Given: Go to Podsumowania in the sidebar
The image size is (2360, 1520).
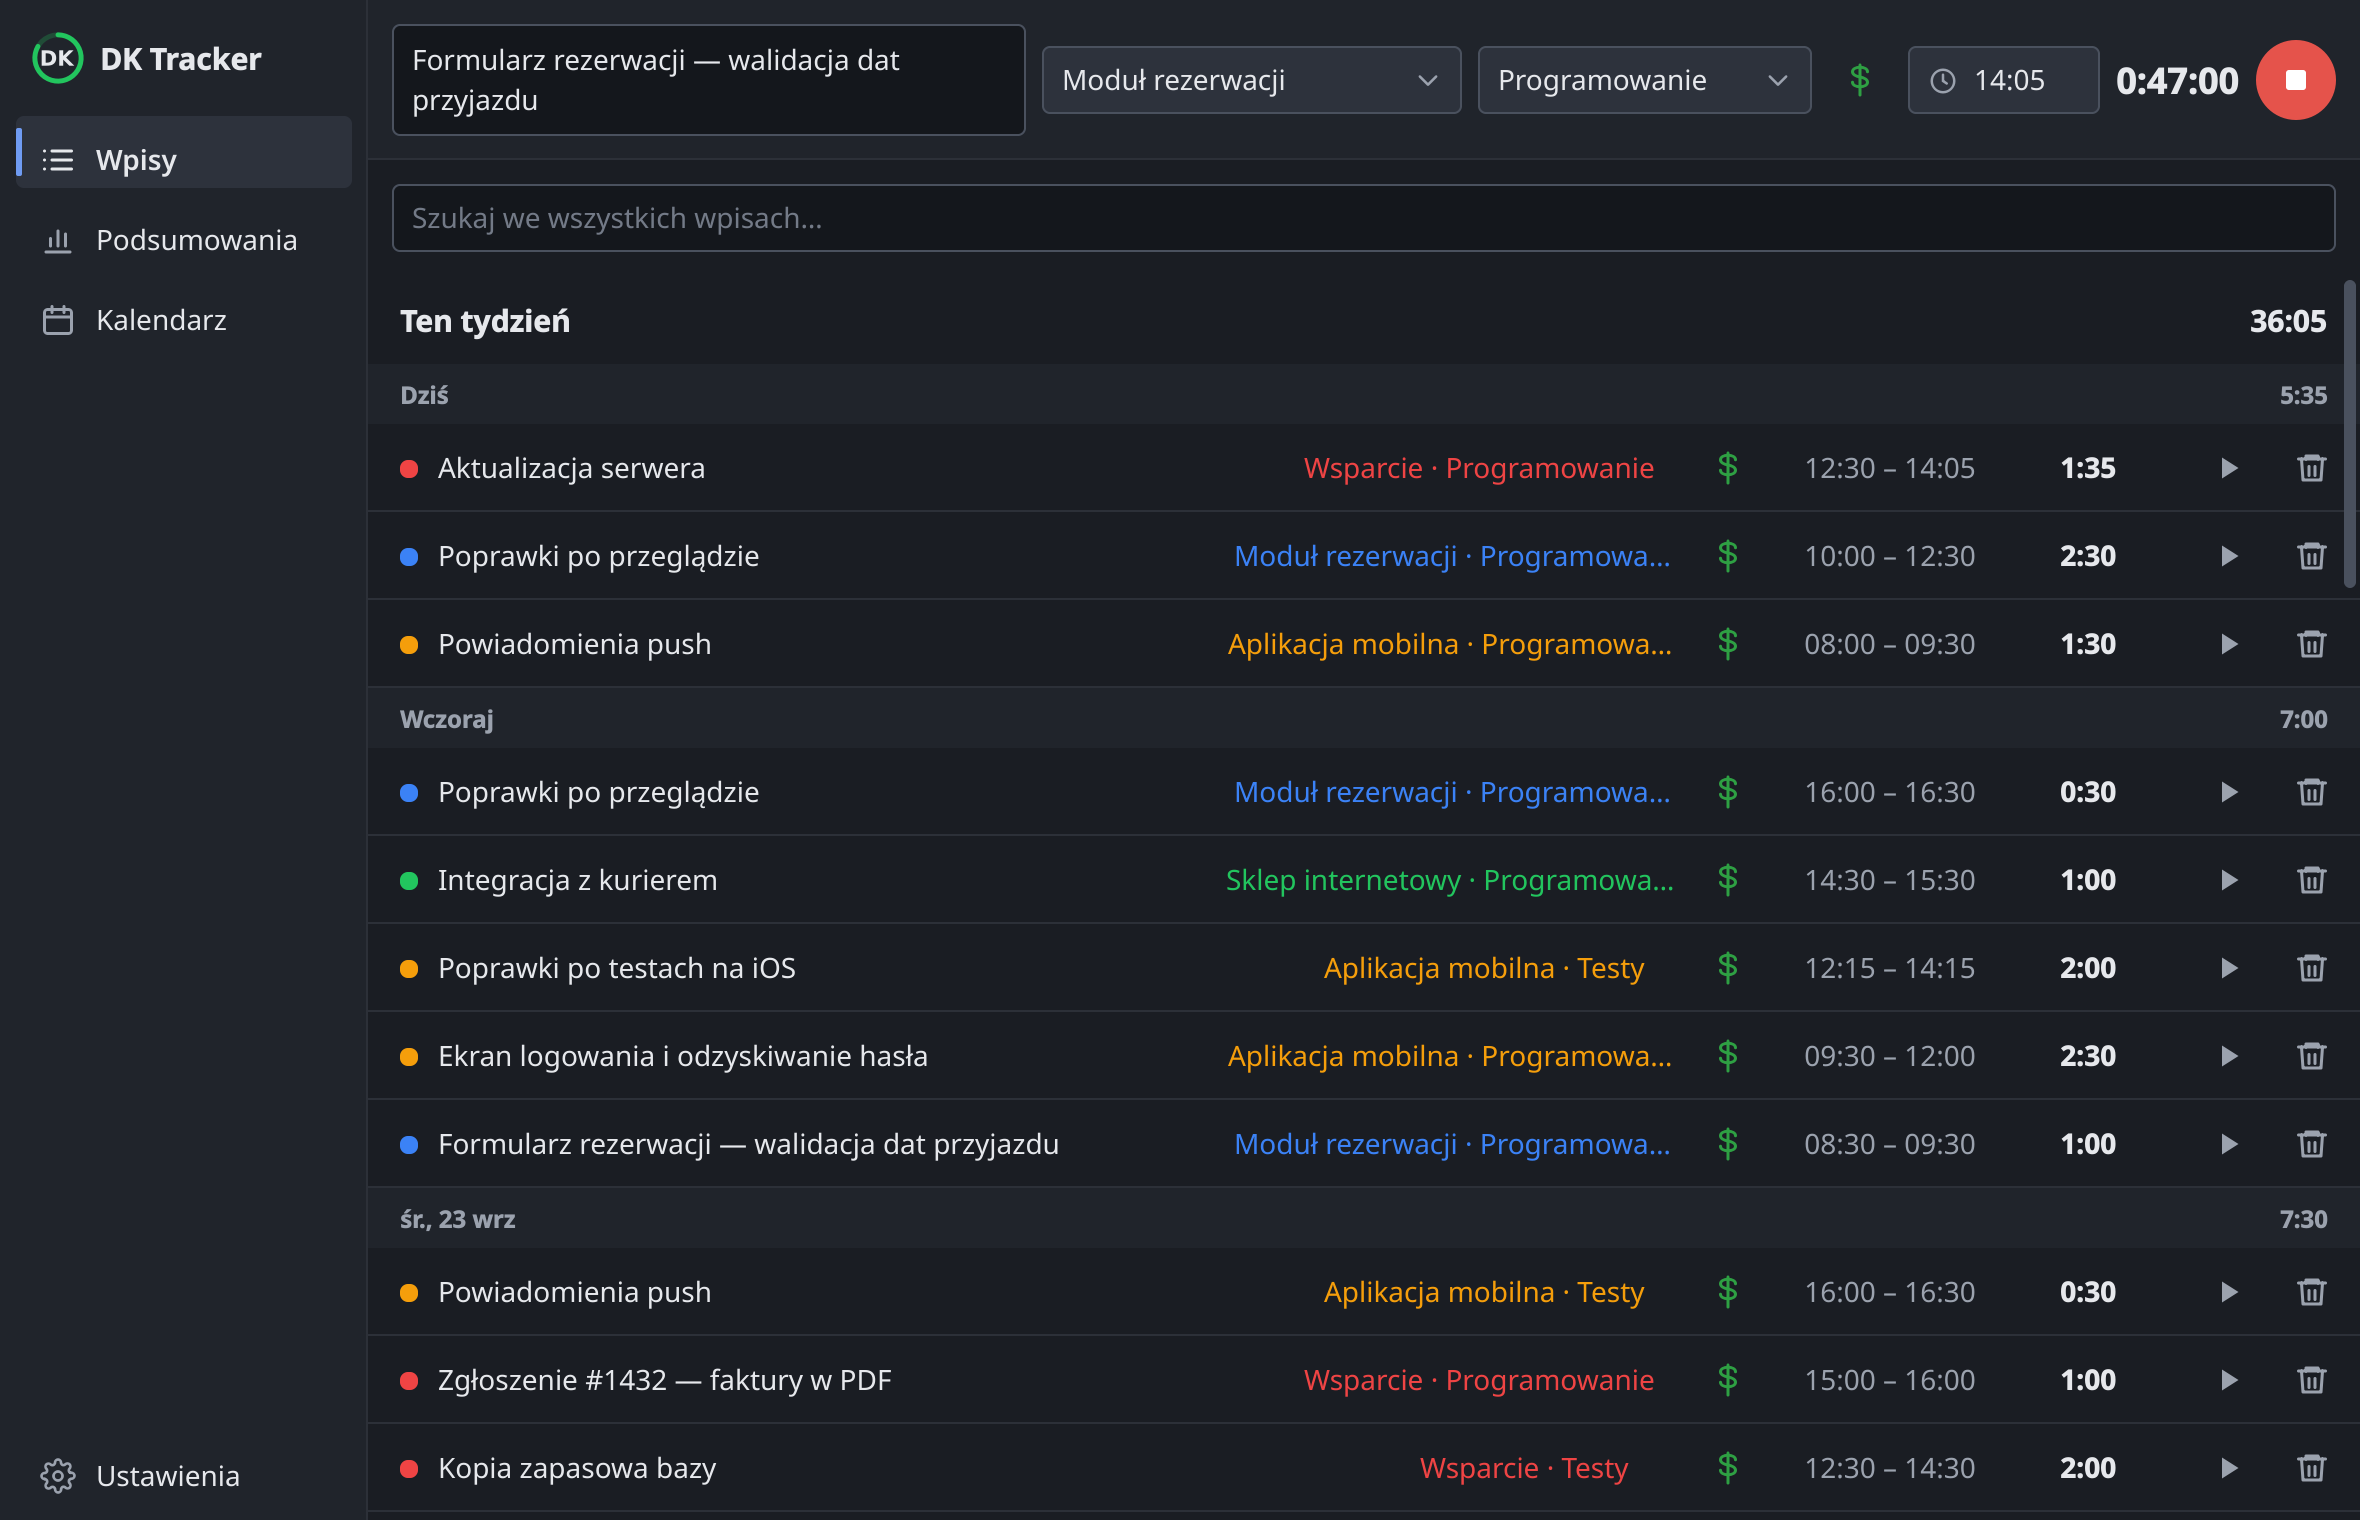Looking at the screenshot, I should [x=184, y=240].
